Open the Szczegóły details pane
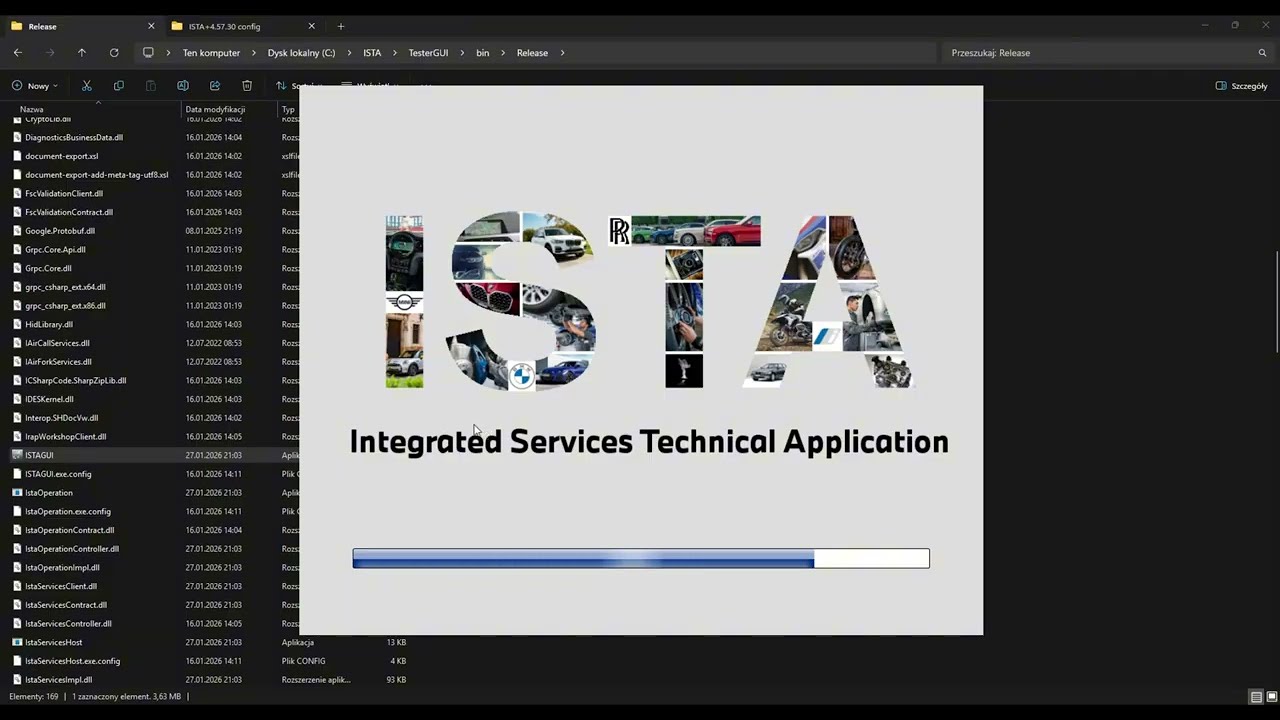 click(1241, 86)
